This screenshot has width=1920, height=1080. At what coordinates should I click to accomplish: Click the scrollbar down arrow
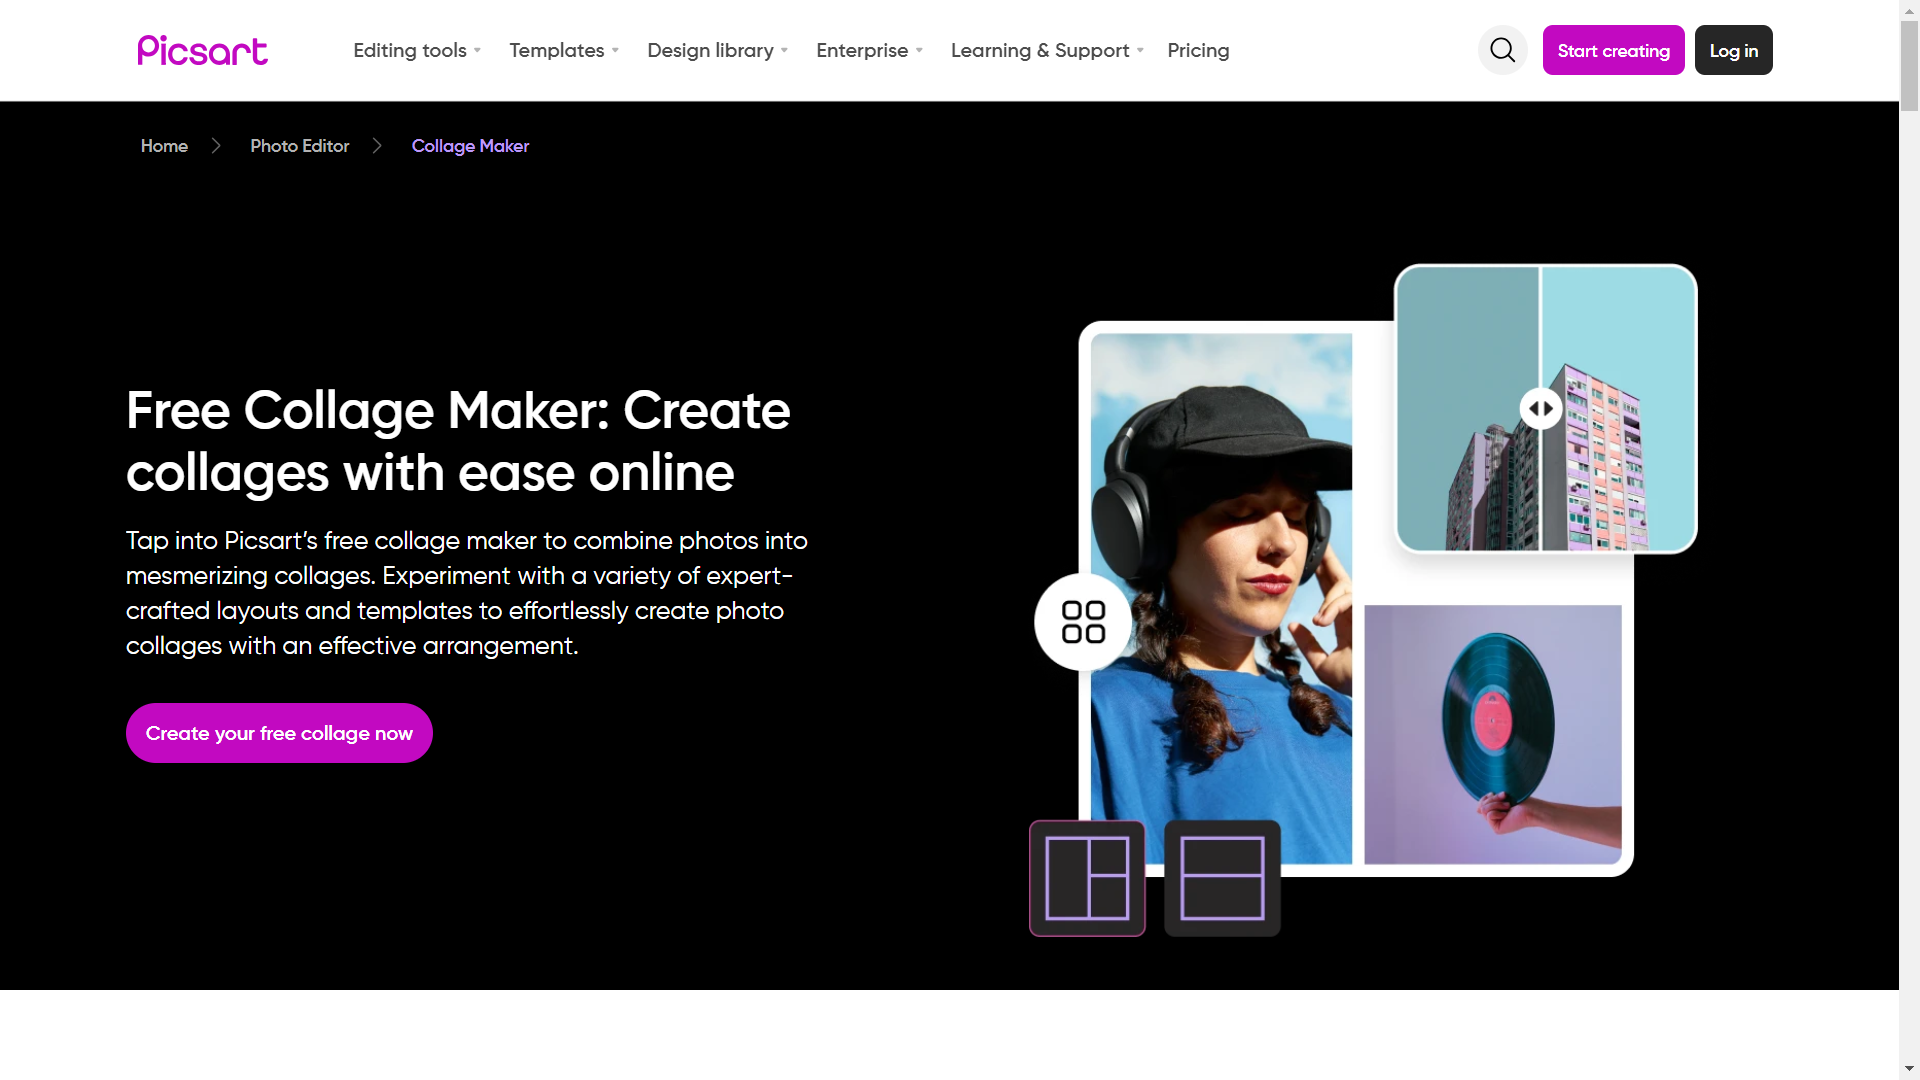(1908, 1068)
